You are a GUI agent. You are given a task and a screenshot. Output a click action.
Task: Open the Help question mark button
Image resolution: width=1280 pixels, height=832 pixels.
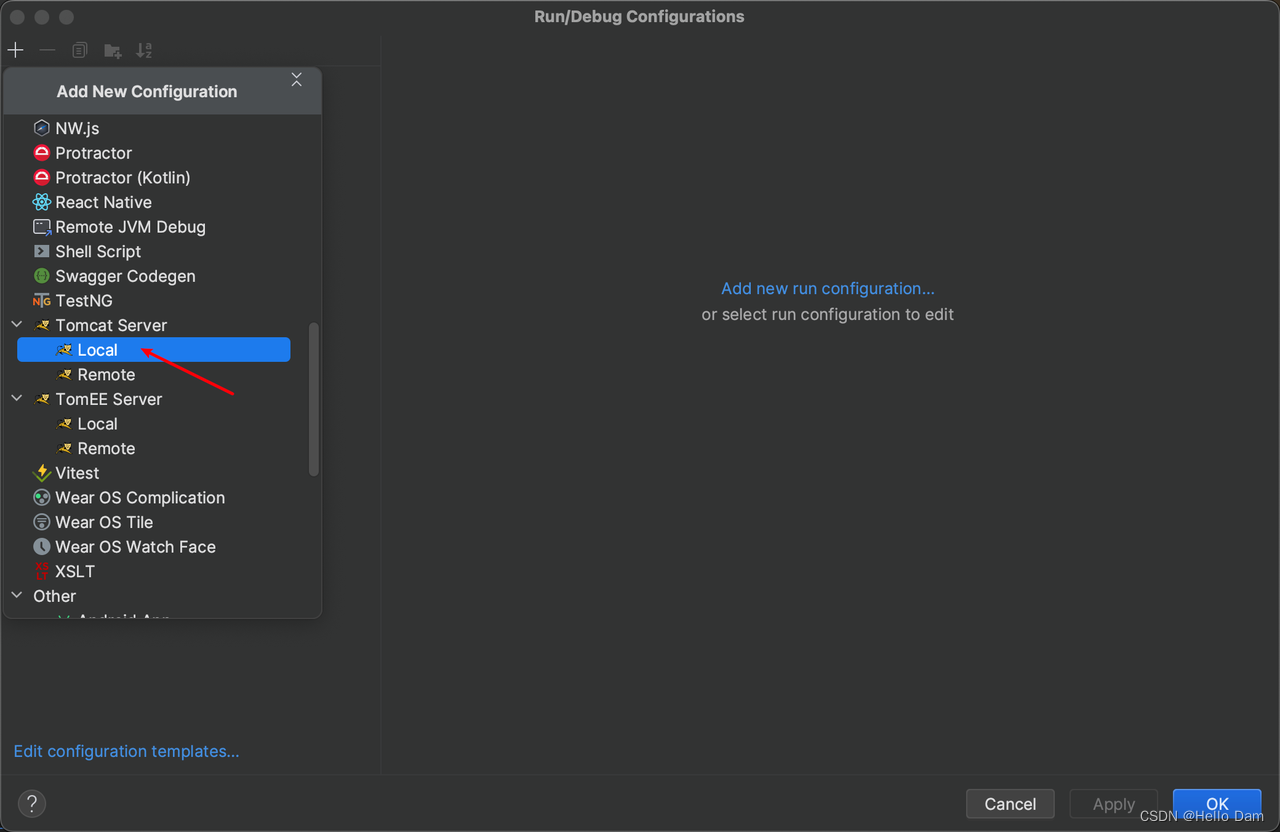(x=32, y=803)
